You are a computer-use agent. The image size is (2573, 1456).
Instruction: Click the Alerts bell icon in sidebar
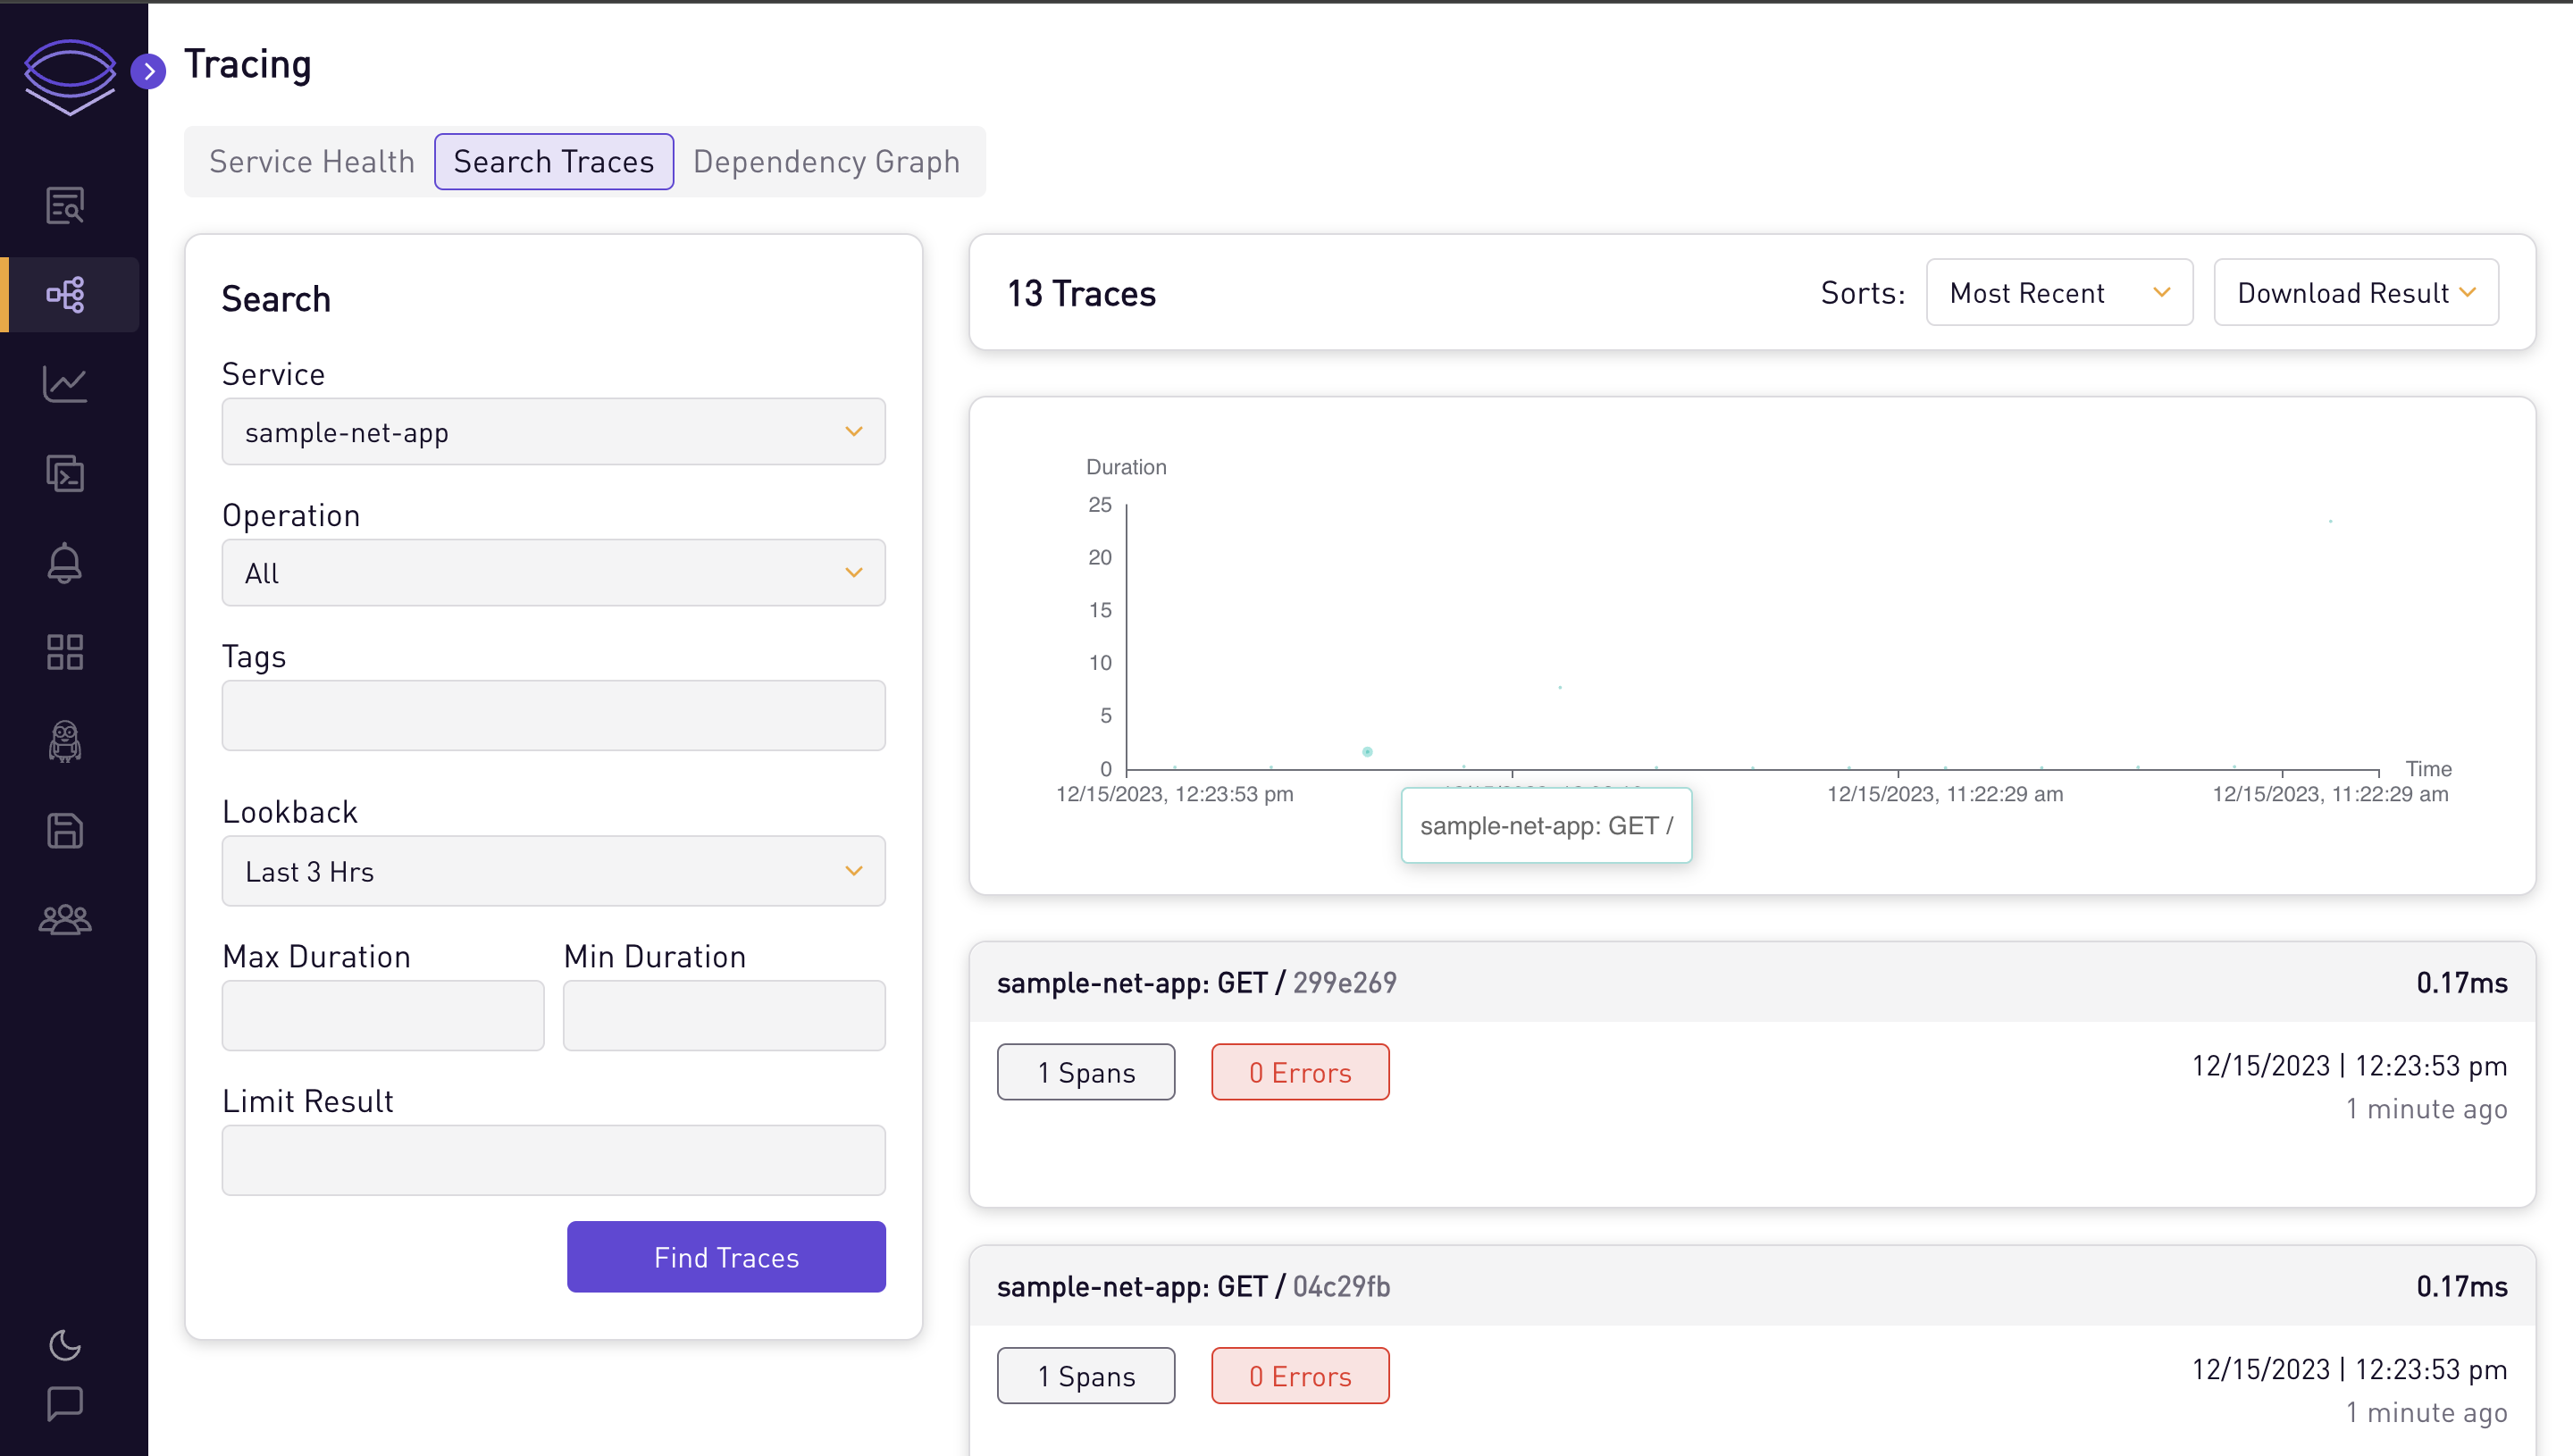[65, 562]
